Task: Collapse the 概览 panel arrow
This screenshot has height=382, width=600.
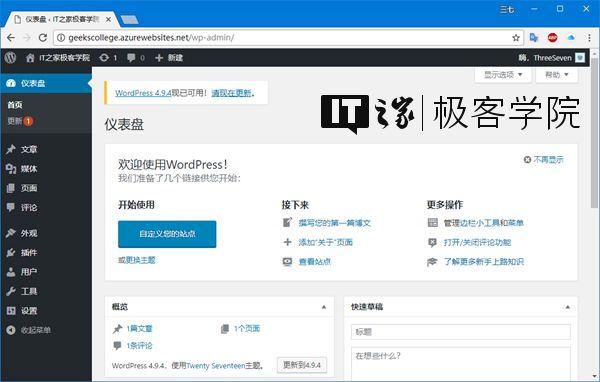Action: coord(324,307)
